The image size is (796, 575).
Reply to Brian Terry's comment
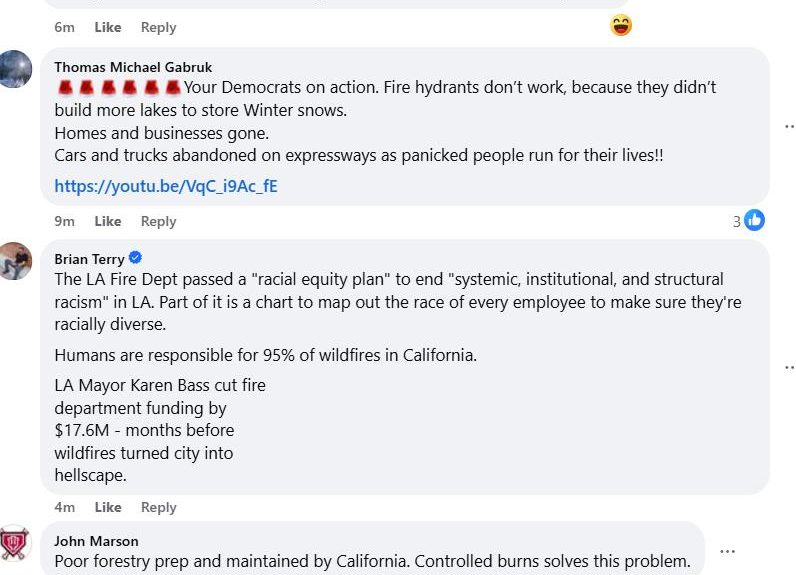(x=158, y=507)
